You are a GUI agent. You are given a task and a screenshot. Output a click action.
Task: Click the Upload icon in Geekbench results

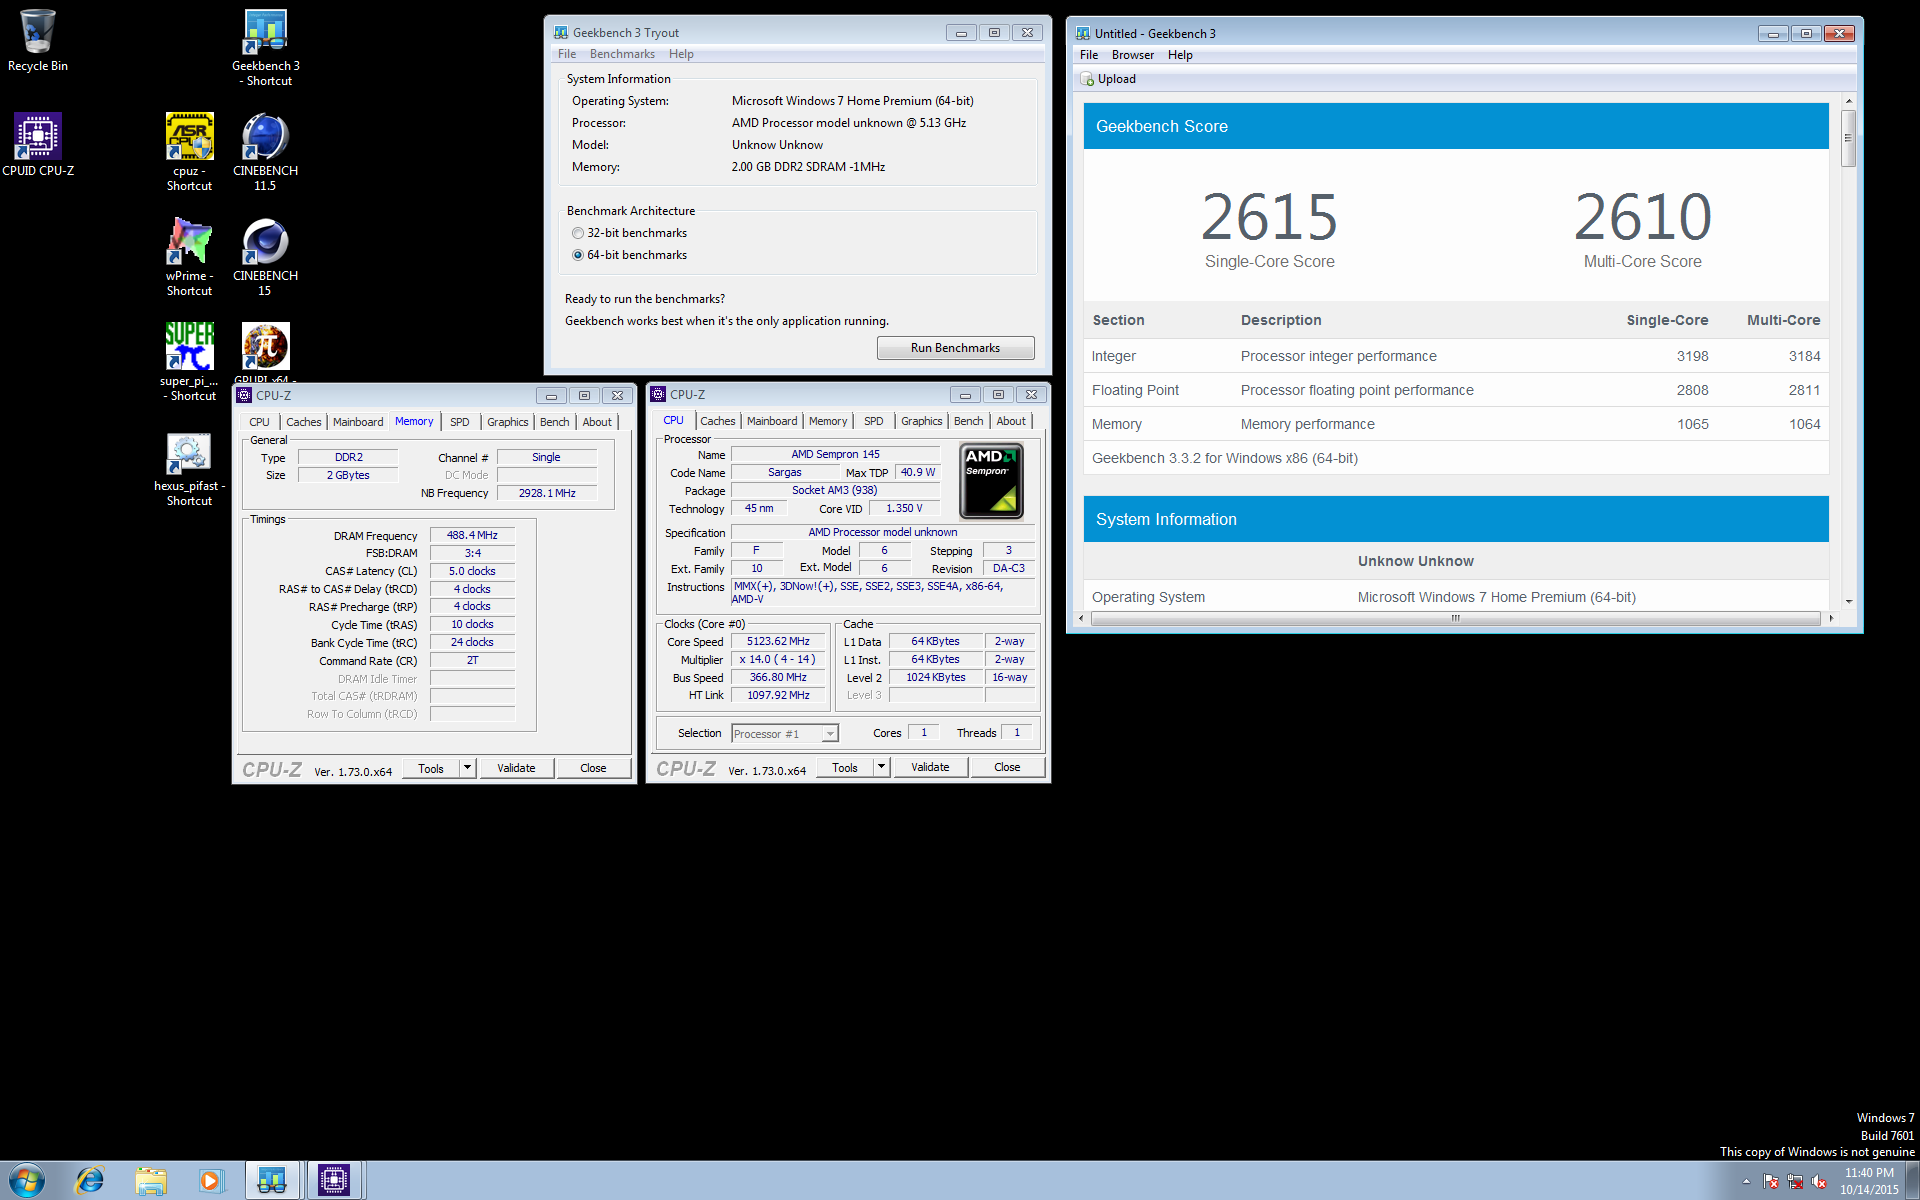[x=1087, y=79]
